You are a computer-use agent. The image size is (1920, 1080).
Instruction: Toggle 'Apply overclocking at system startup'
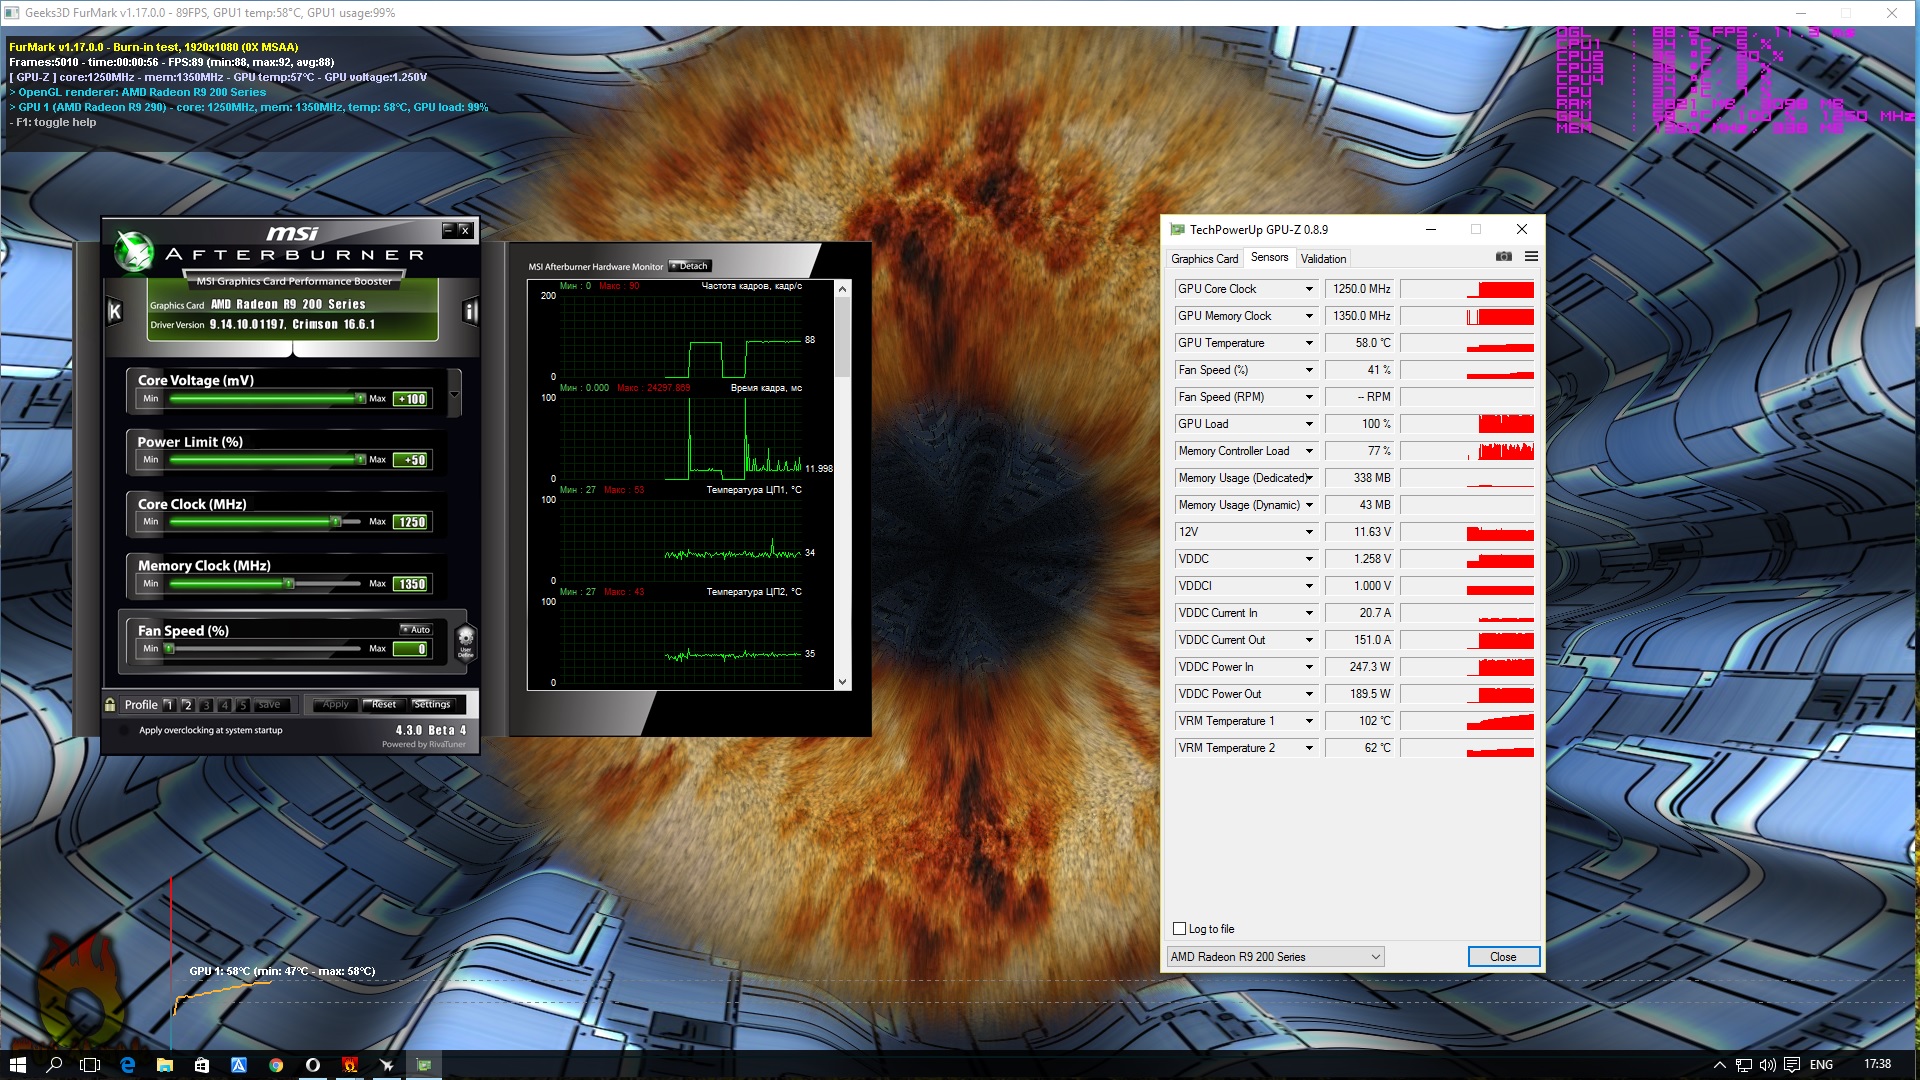click(x=124, y=731)
